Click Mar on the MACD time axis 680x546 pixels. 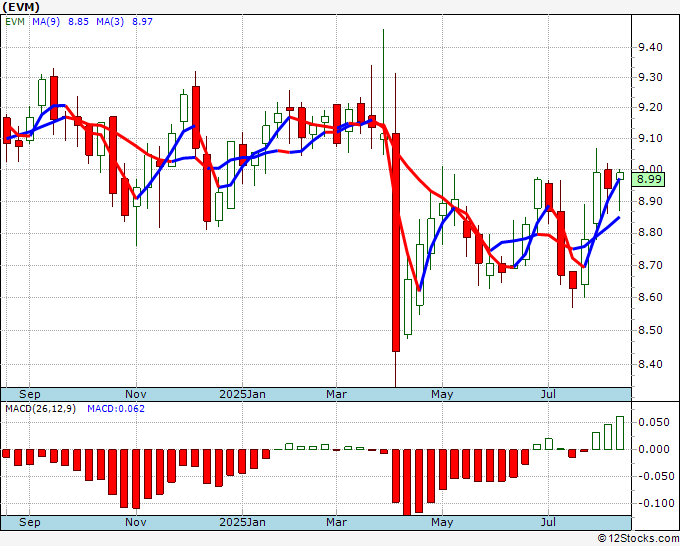[337, 522]
